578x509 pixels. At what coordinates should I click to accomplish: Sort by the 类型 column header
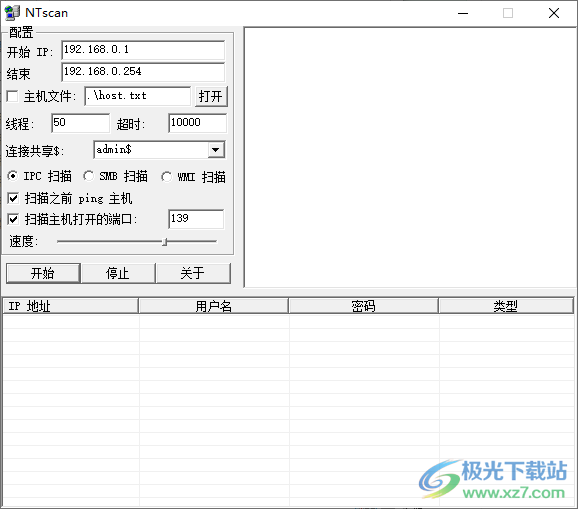(506, 306)
